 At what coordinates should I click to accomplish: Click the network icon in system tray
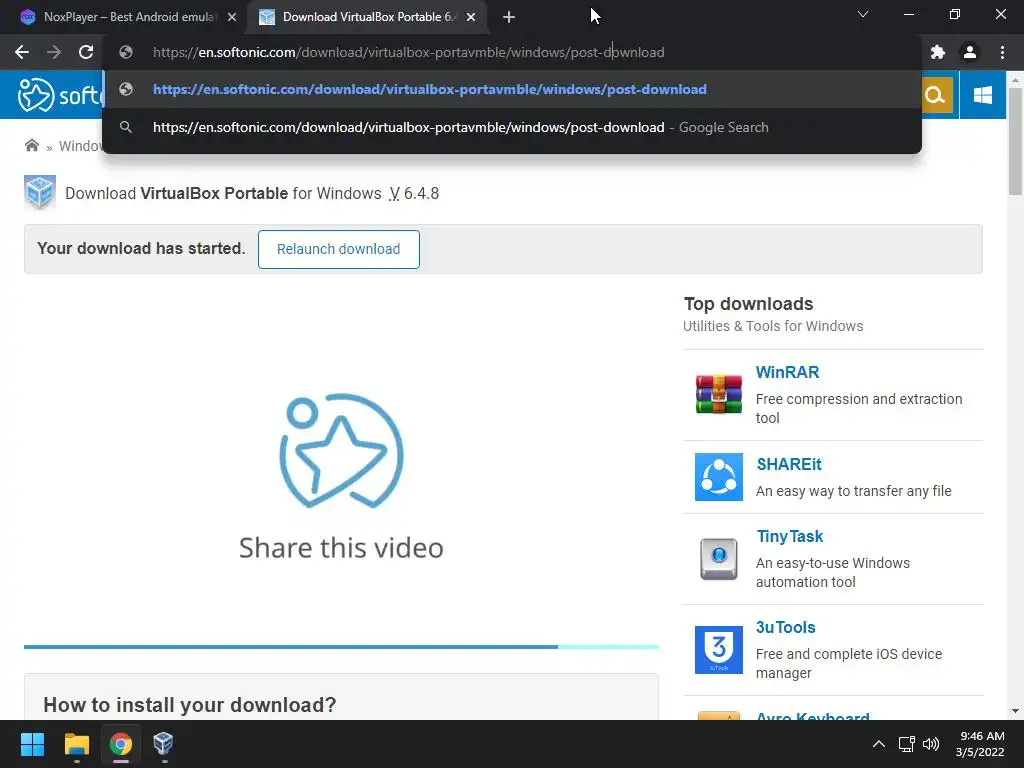[x=906, y=744]
